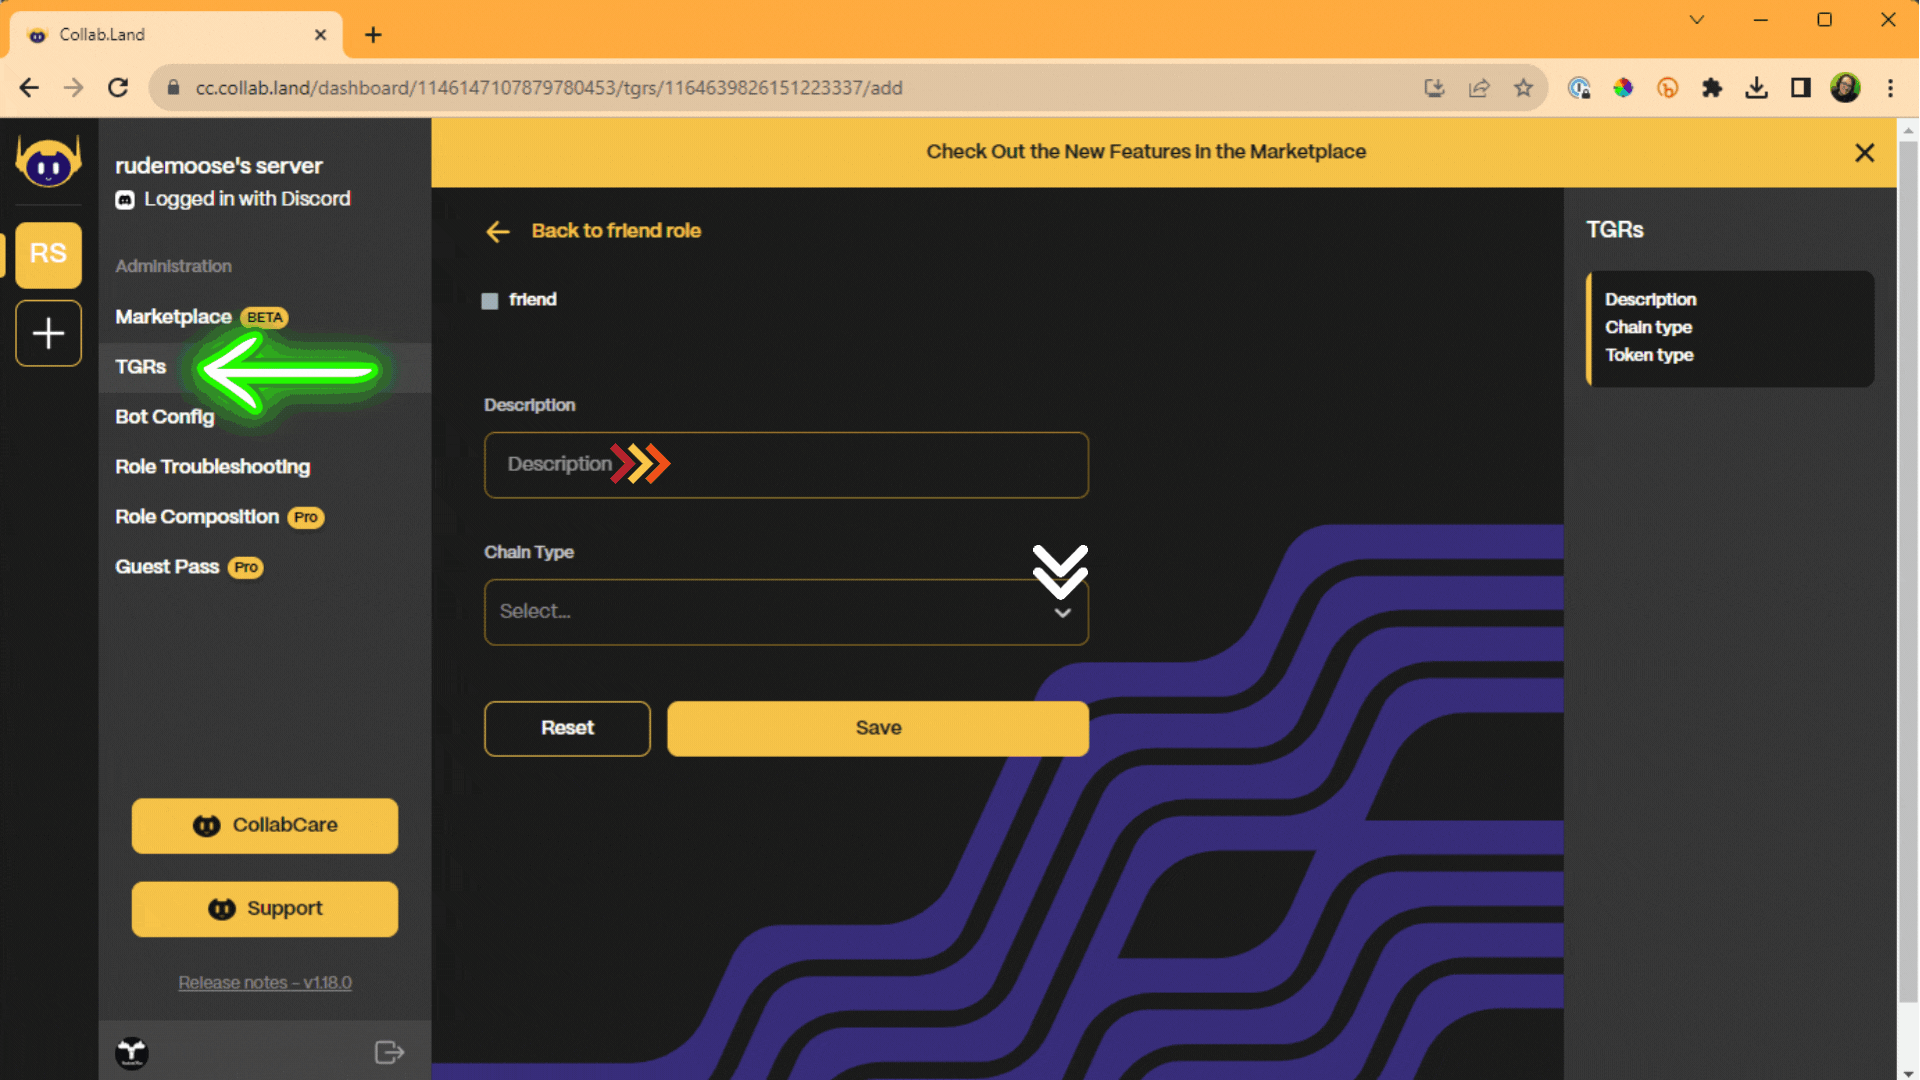1920x1080 pixels.
Task: Open a new browser tab
Action: click(x=373, y=35)
